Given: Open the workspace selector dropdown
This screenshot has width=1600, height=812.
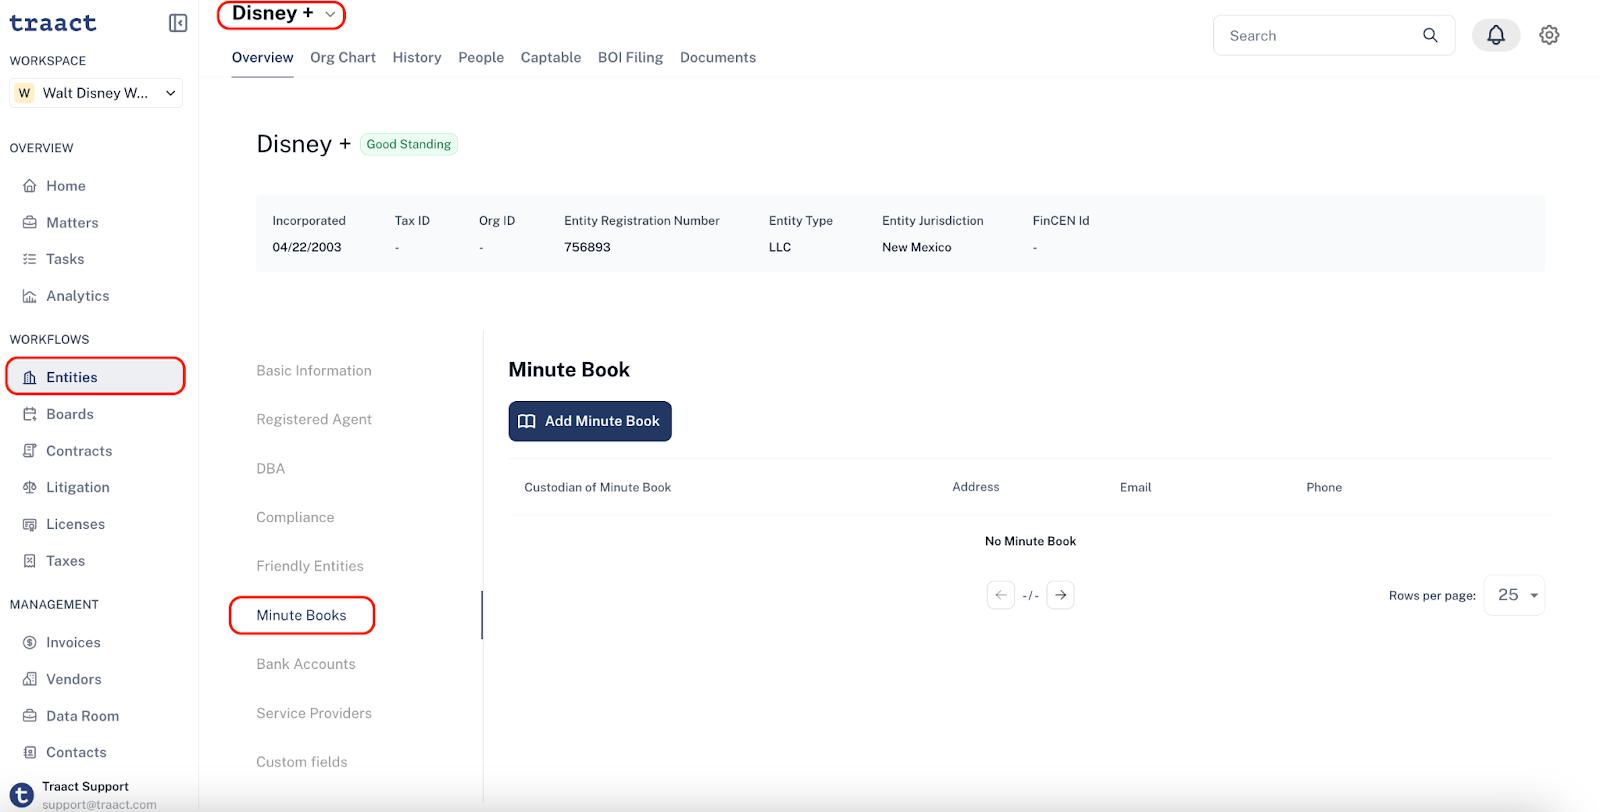Looking at the screenshot, I should coord(96,93).
